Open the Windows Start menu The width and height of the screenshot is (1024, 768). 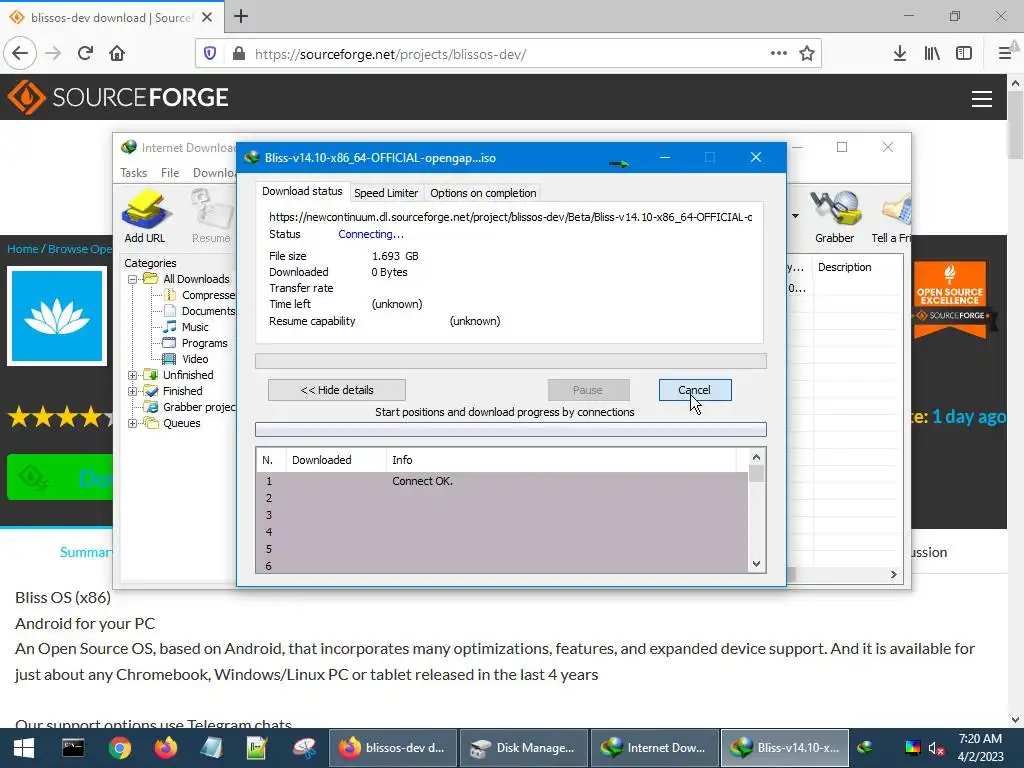[24, 748]
